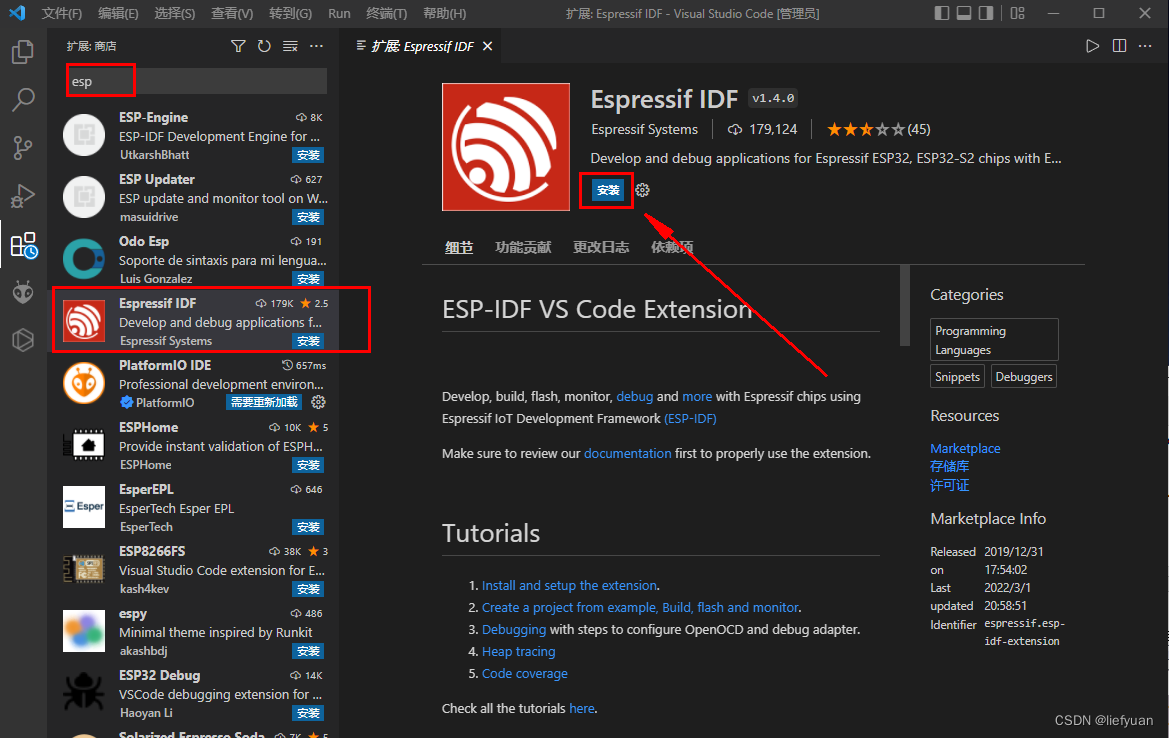The width and height of the screenshot is (1169, 738).
Task: Open the 许可证 license link
Action: 949,485
